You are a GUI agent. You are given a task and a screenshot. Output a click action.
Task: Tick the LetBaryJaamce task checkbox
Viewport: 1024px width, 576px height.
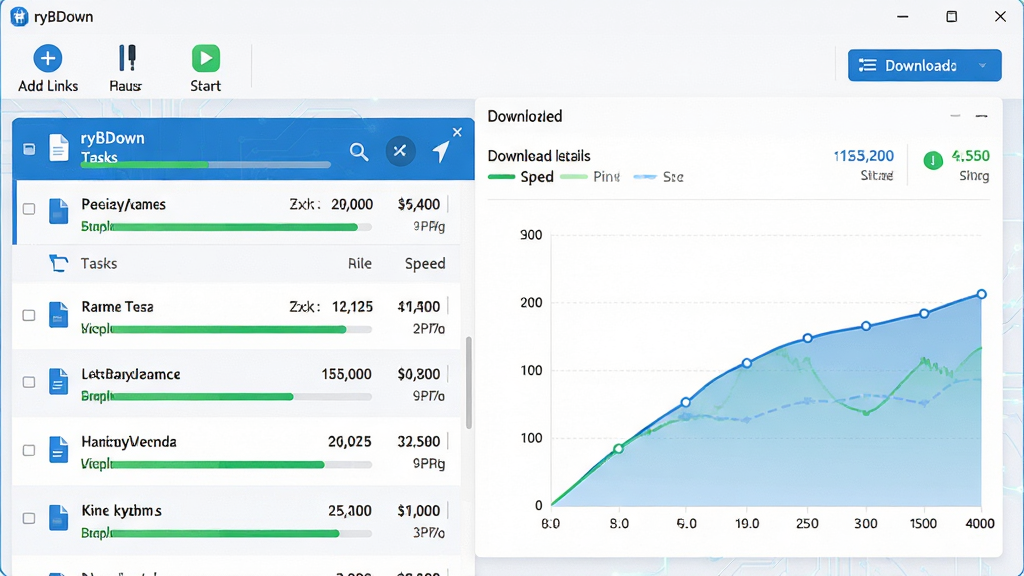[29, 382]
